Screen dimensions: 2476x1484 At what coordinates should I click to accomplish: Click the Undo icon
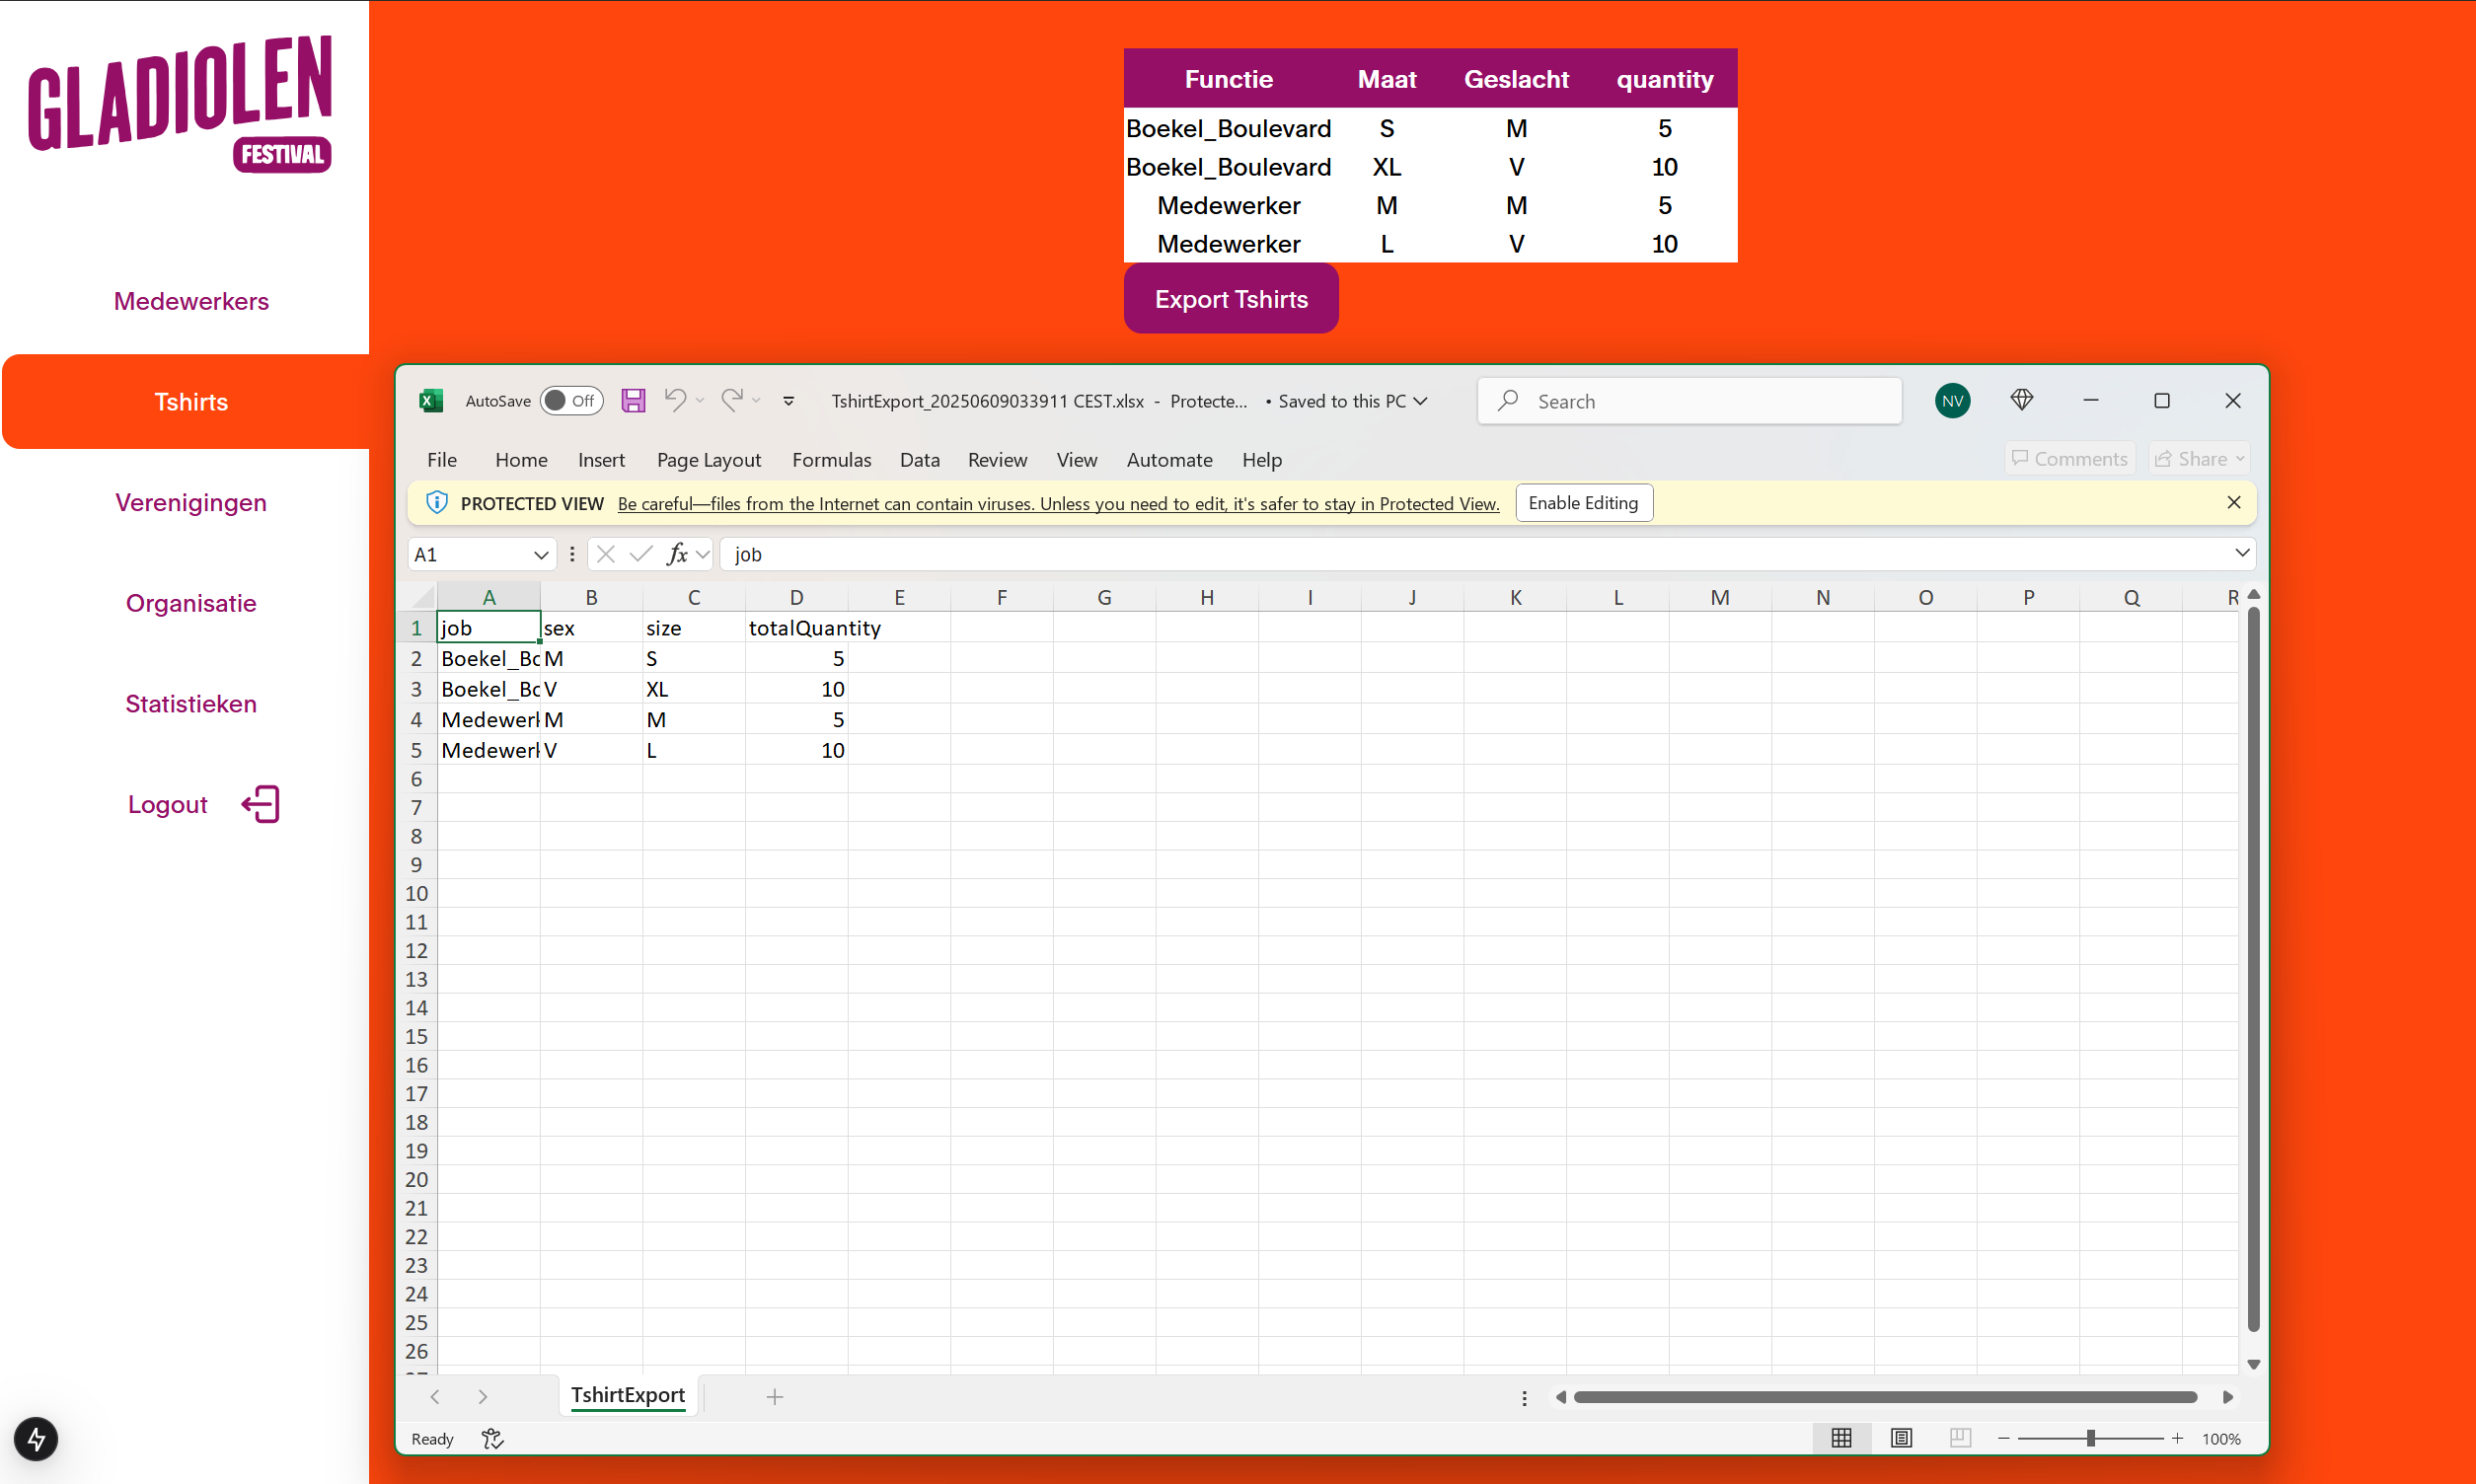(x=676, y=400)
